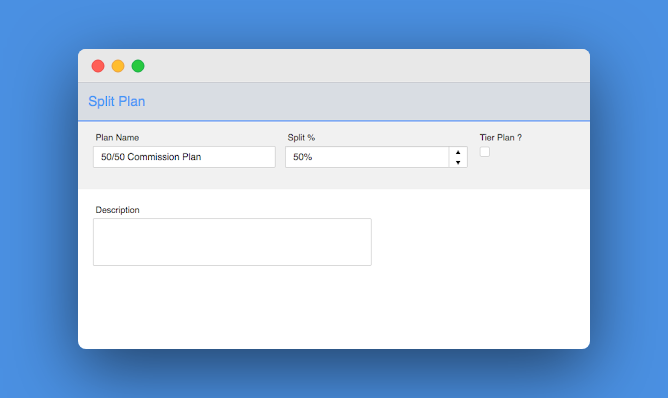Click into the Plan Name field
The height and width of the screenshot is (398, 668).
click(x=184, y=157)
